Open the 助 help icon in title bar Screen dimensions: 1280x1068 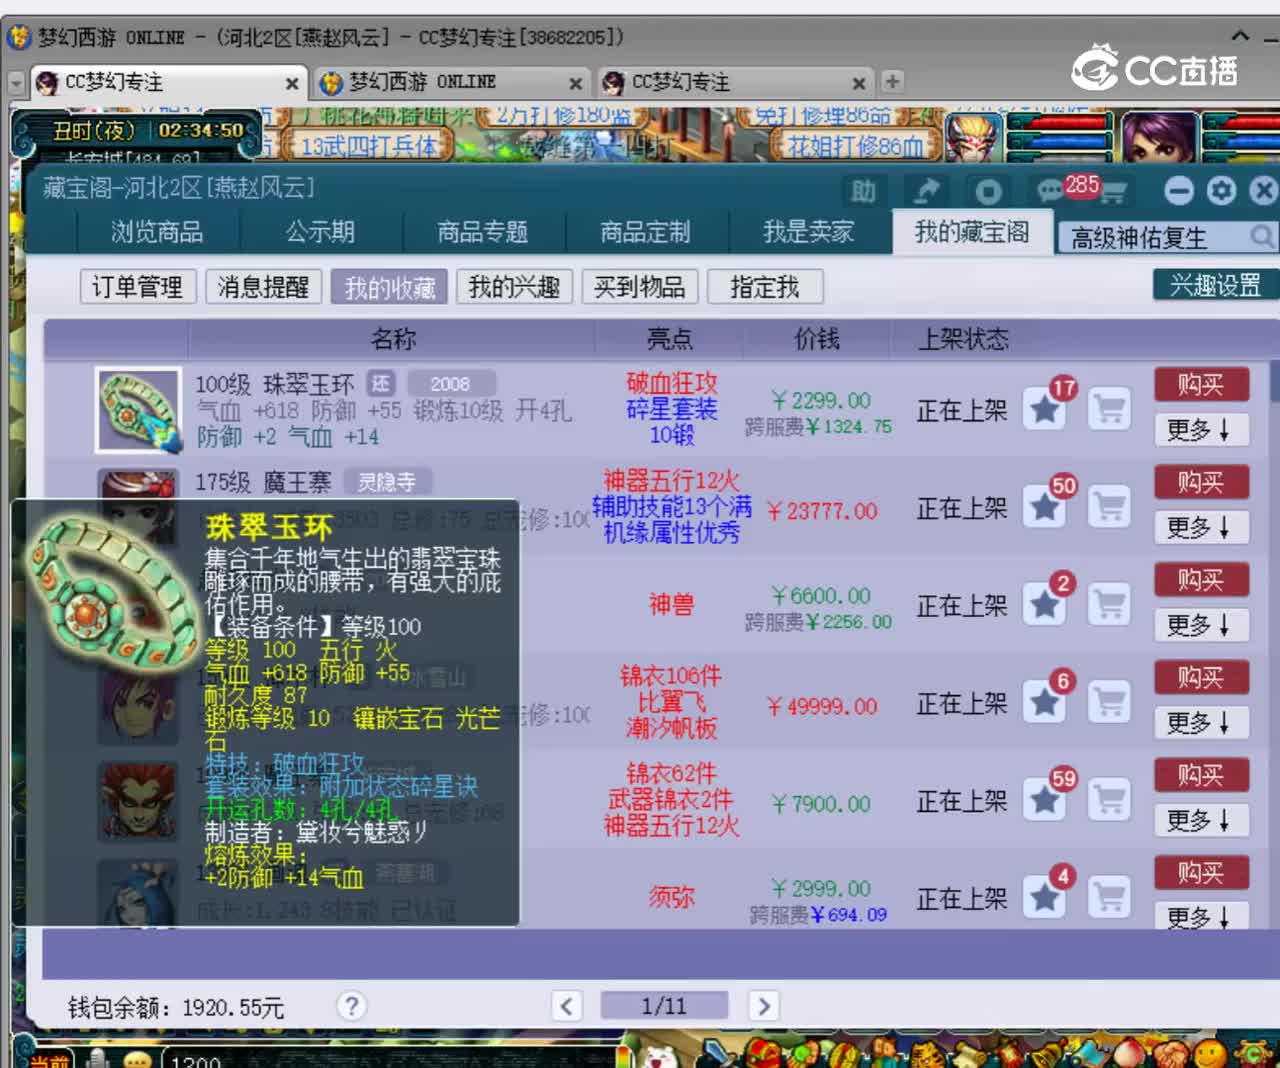tap(864, 191)
